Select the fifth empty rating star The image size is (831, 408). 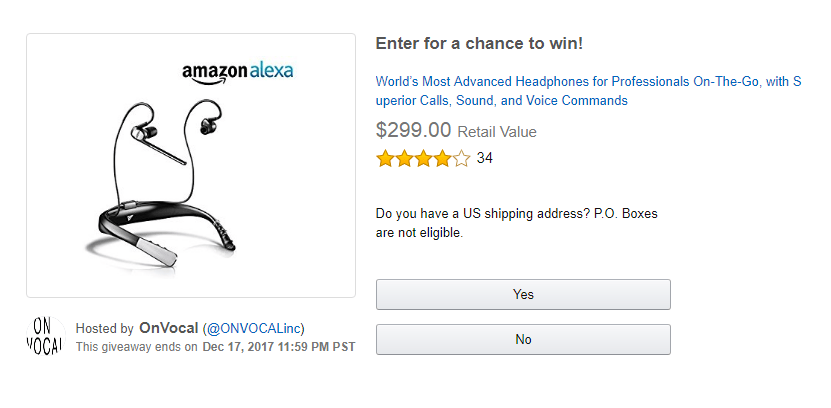point(461,158)
